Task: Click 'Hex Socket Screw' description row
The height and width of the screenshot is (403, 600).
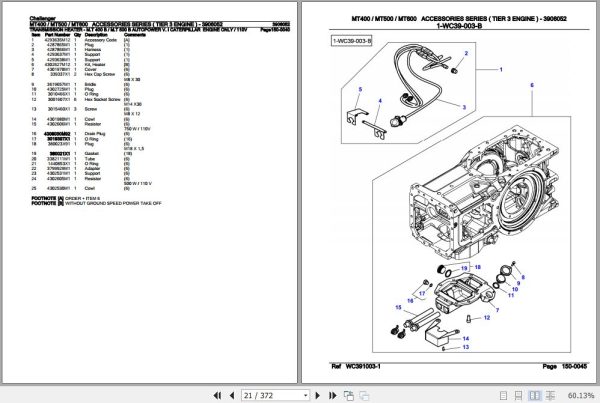Action: pyautogui.click(x=103, y=99)
